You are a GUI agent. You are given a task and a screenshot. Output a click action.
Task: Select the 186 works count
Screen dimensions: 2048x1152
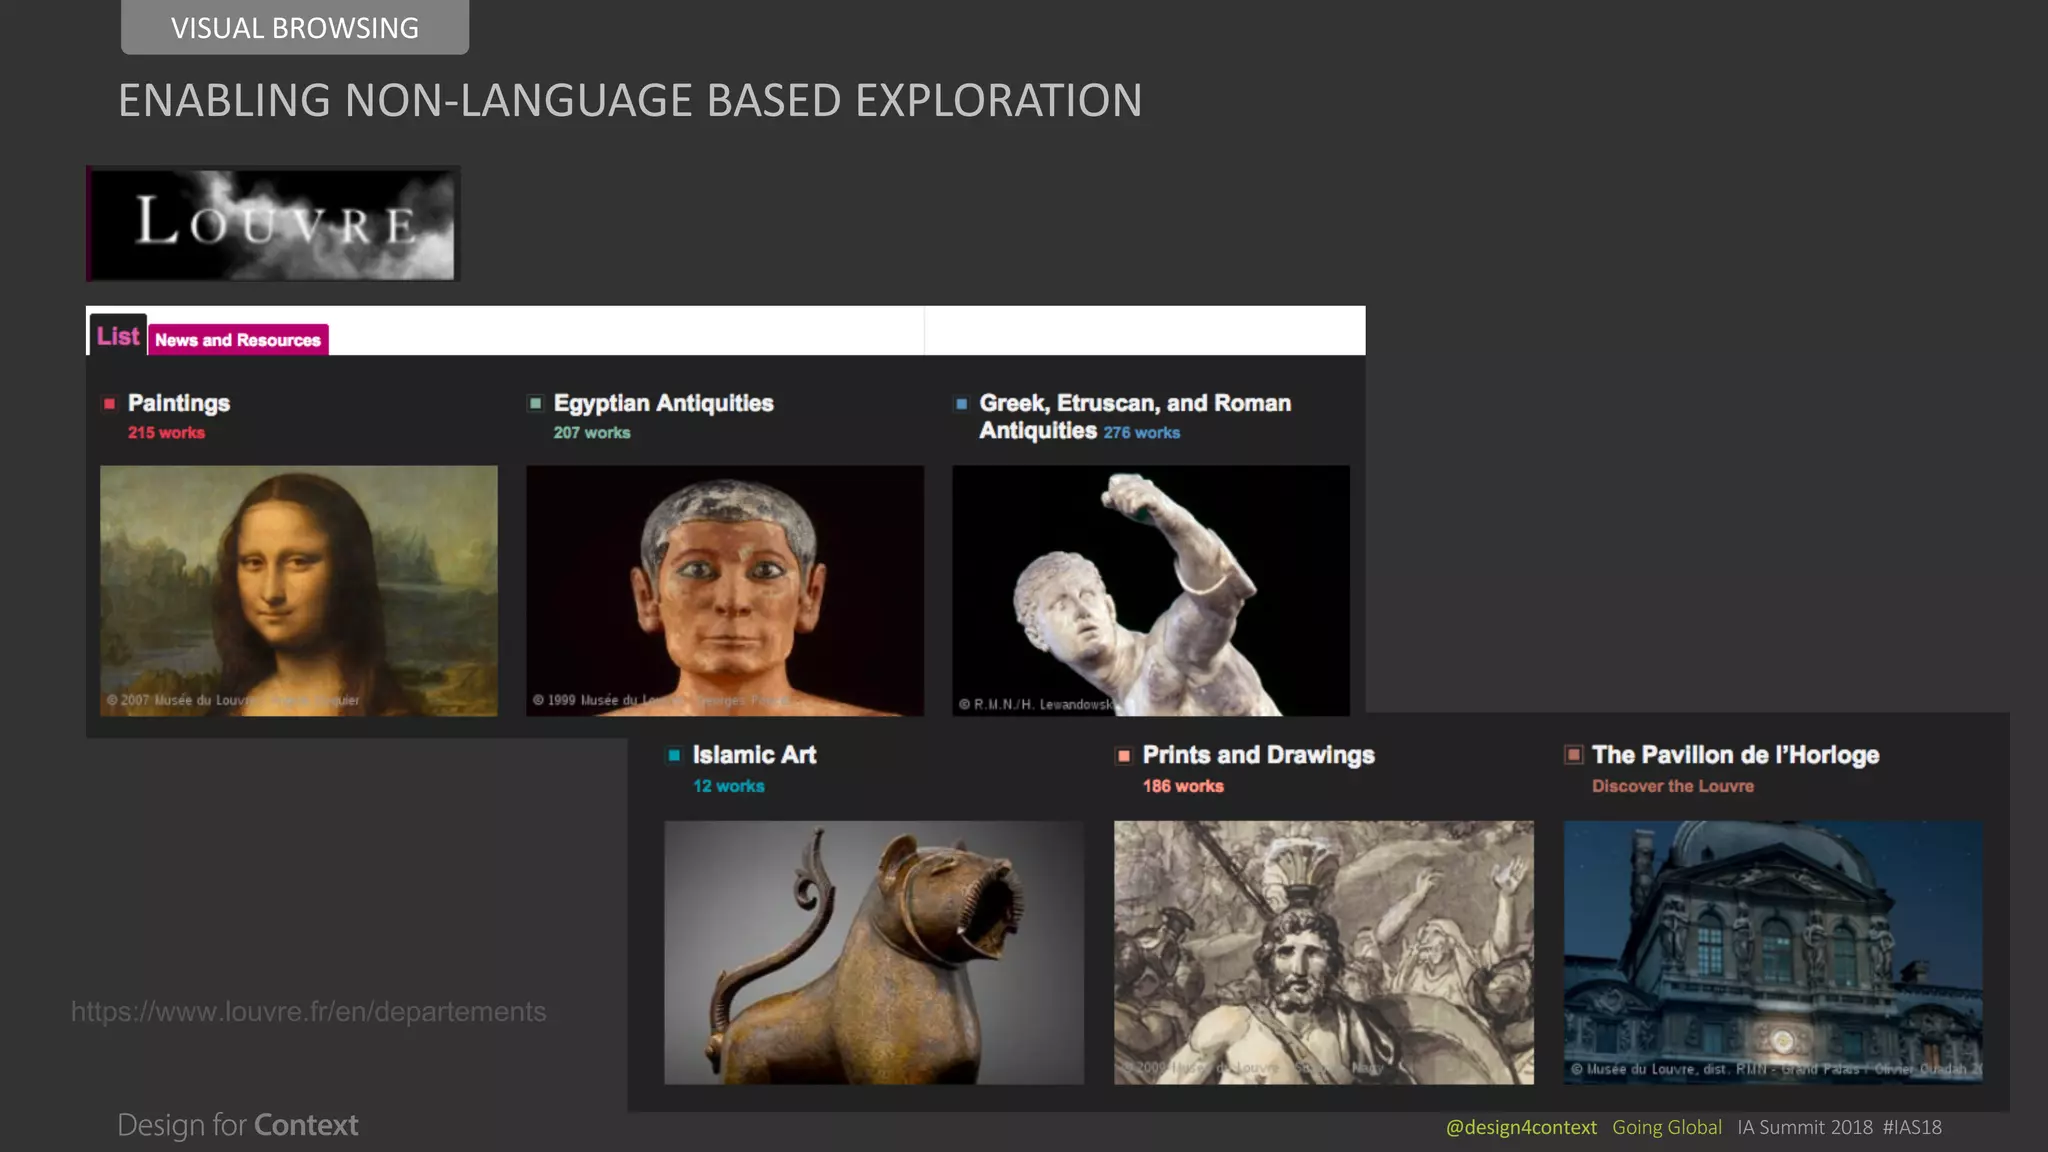pyautogui.click(x=1183, y=786)
